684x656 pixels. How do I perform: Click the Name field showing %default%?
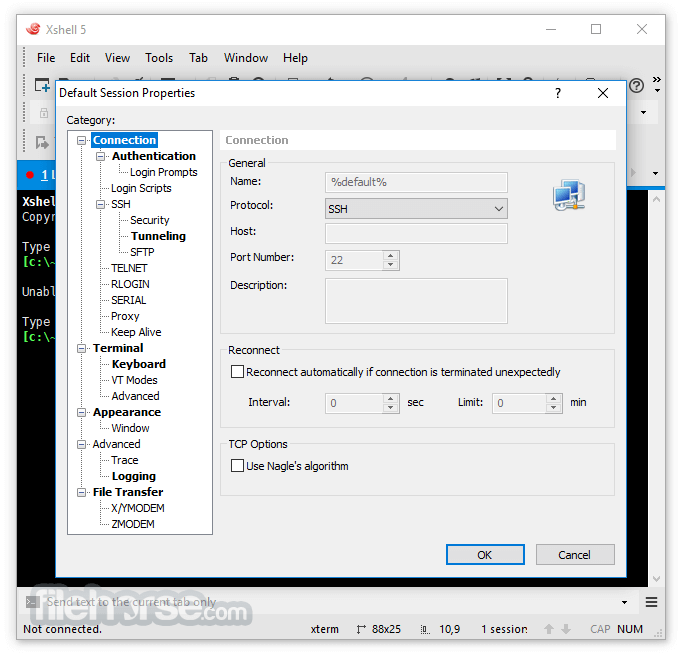pos(416,182)
